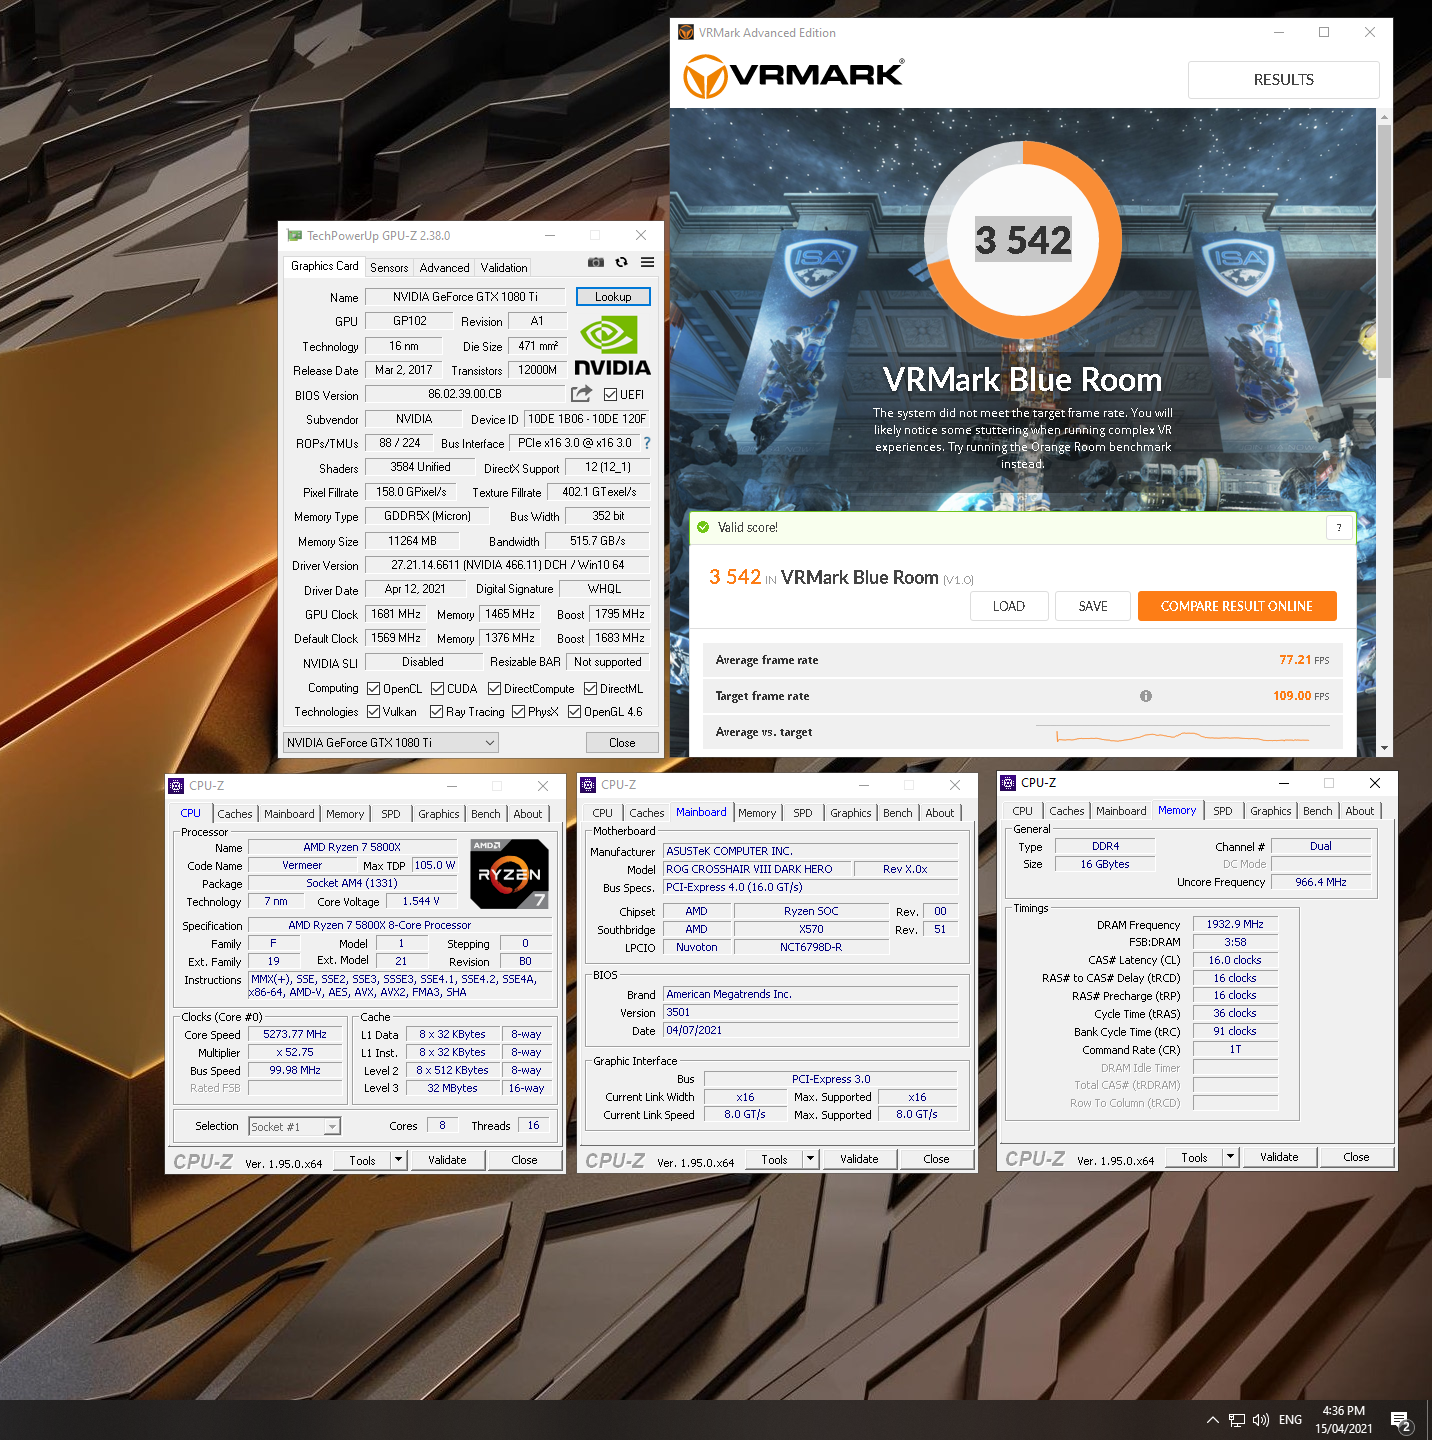The height and width of the screenshot is (1440, 1432).
Task: Open the Socket #1 selection dropdown
Action: [294, 1126]
